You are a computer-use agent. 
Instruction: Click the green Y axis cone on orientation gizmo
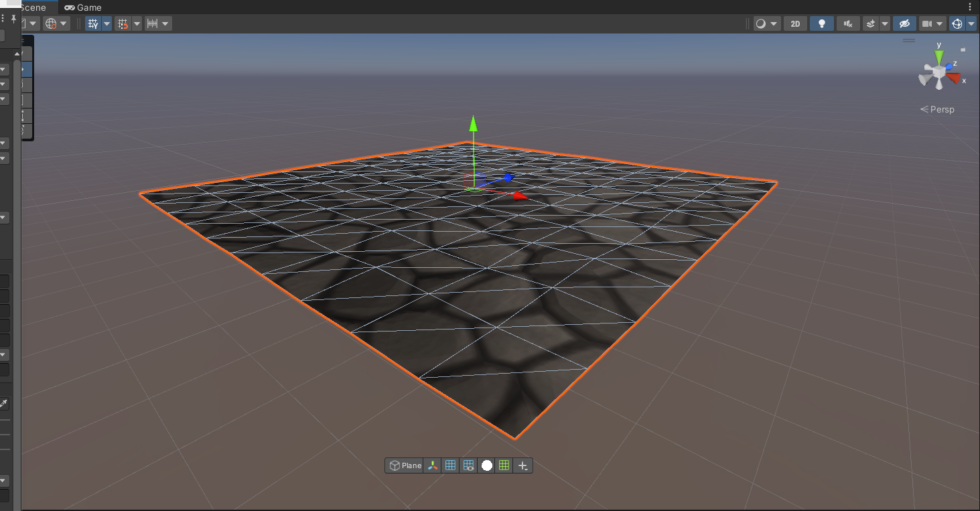click(939, 57)
